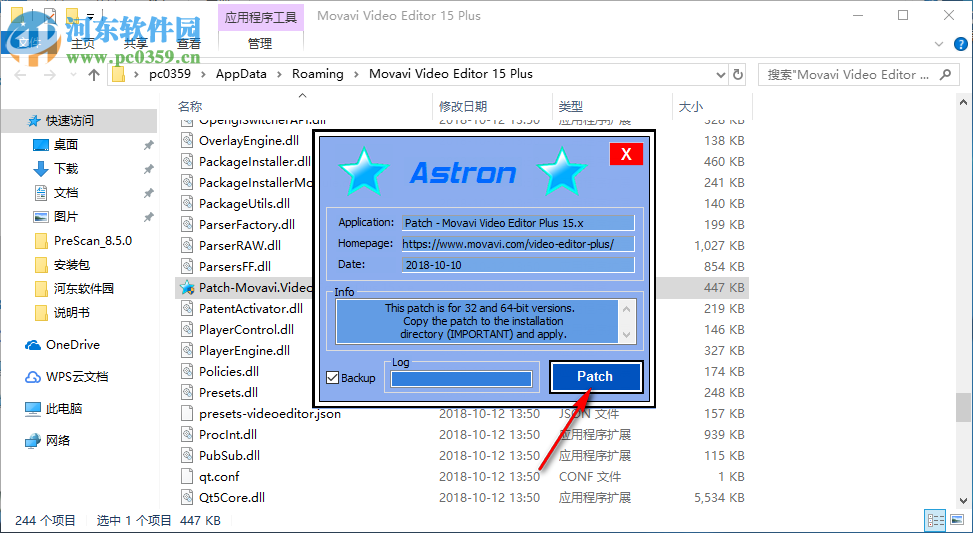The image size is (973, 533).
Task: Click the Patch button in Astron dialog
Action: 595,377
